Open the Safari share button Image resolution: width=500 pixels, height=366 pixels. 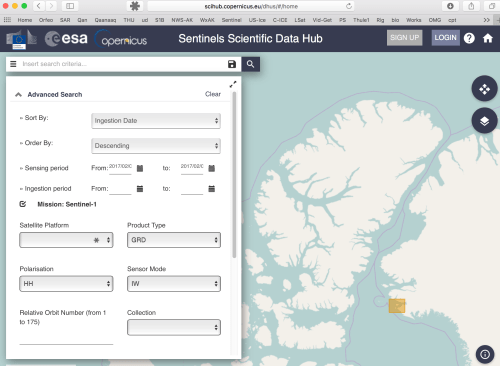click(x=471, y=6)
